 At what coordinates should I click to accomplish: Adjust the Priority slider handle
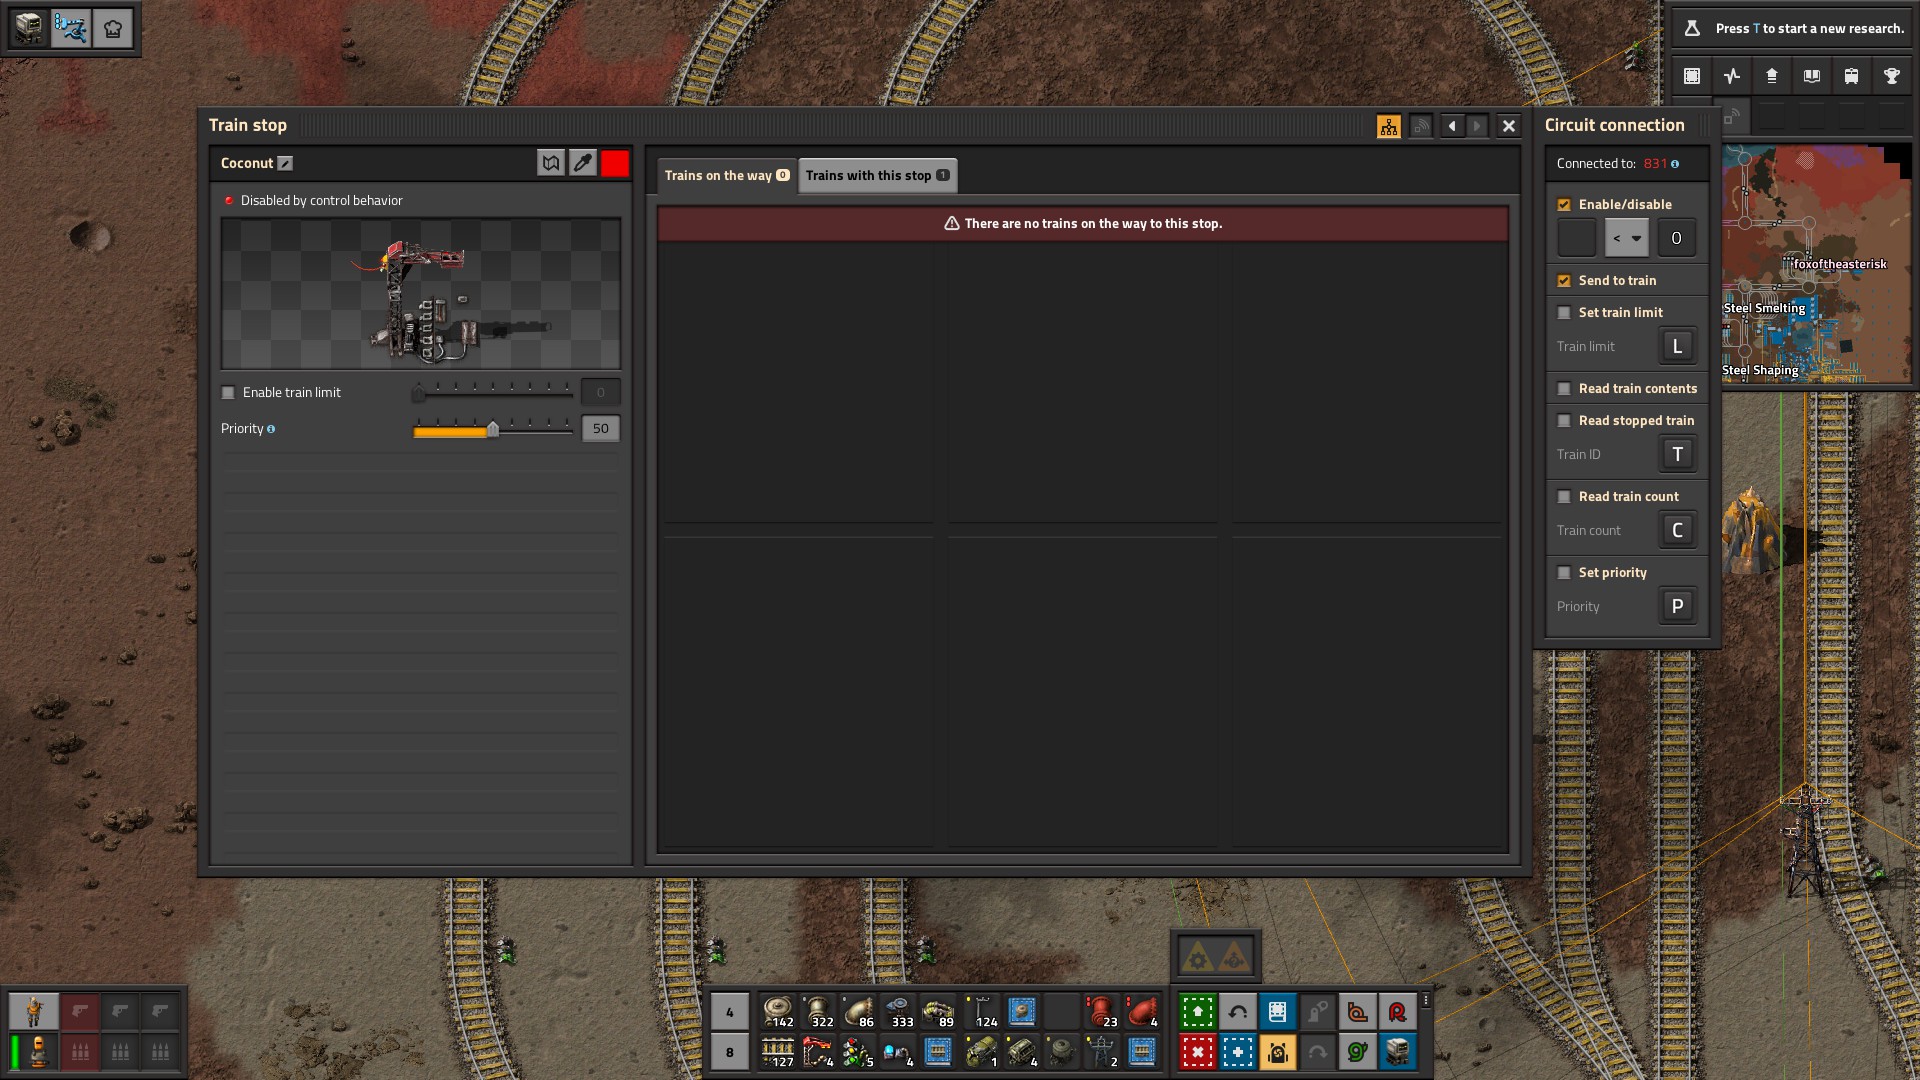493,430
